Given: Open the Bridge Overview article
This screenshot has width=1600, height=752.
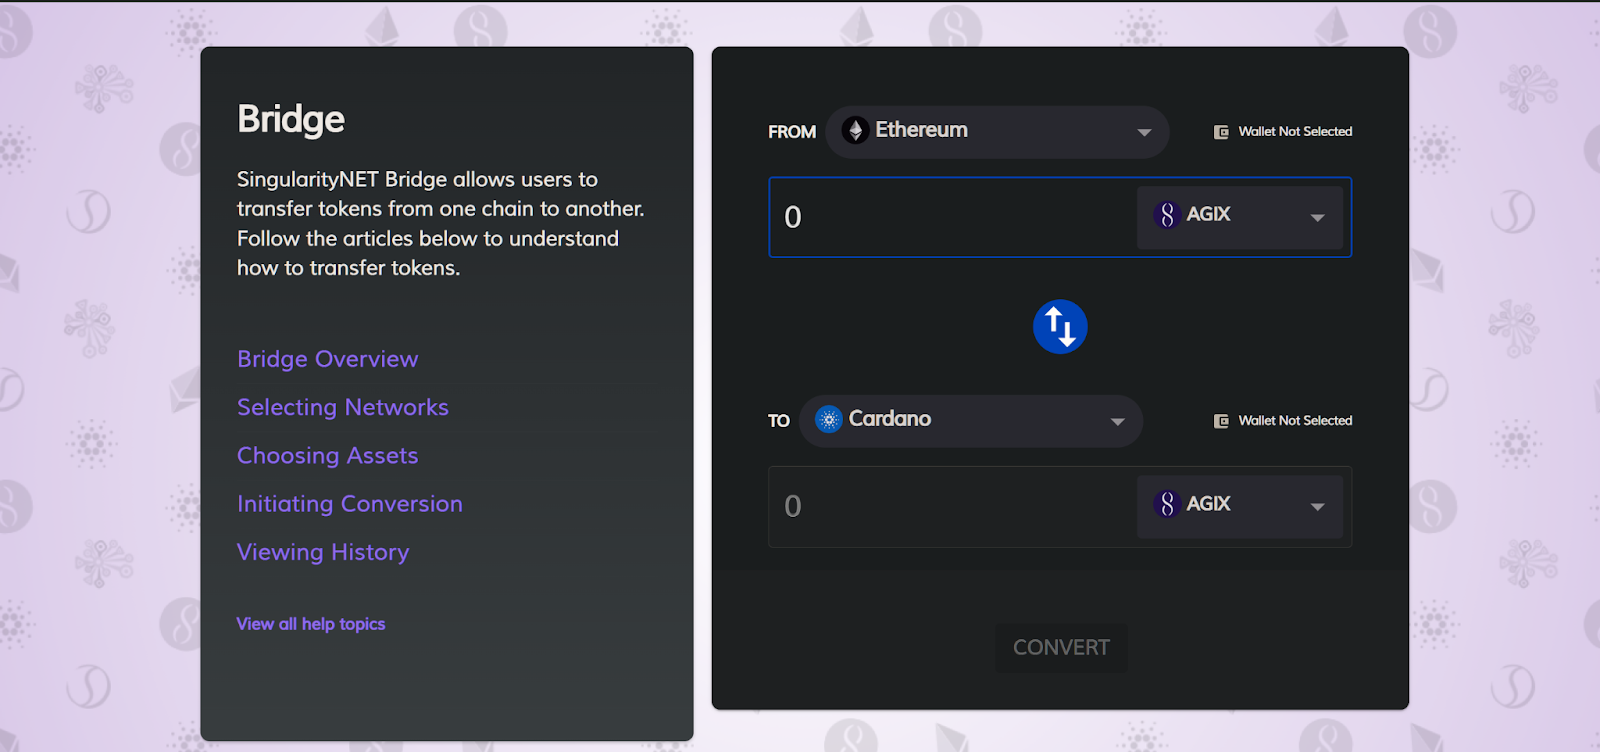Looking at the screenshot, I should 328,359.
